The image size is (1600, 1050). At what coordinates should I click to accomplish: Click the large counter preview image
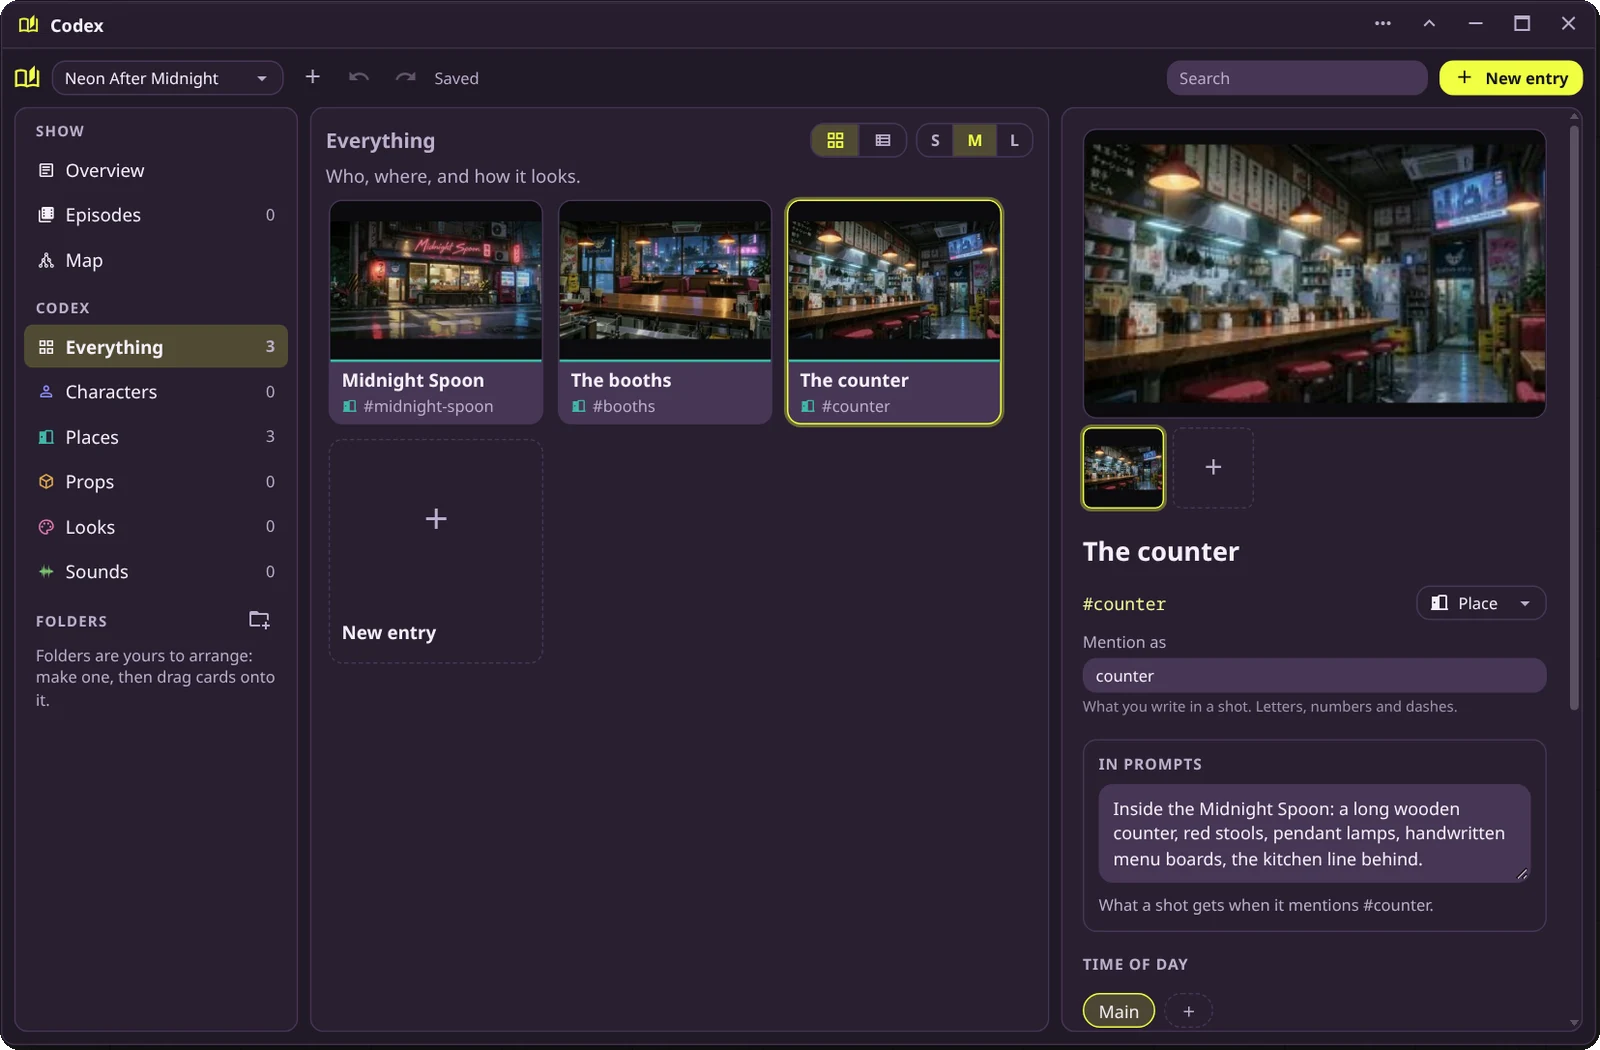1314,273
